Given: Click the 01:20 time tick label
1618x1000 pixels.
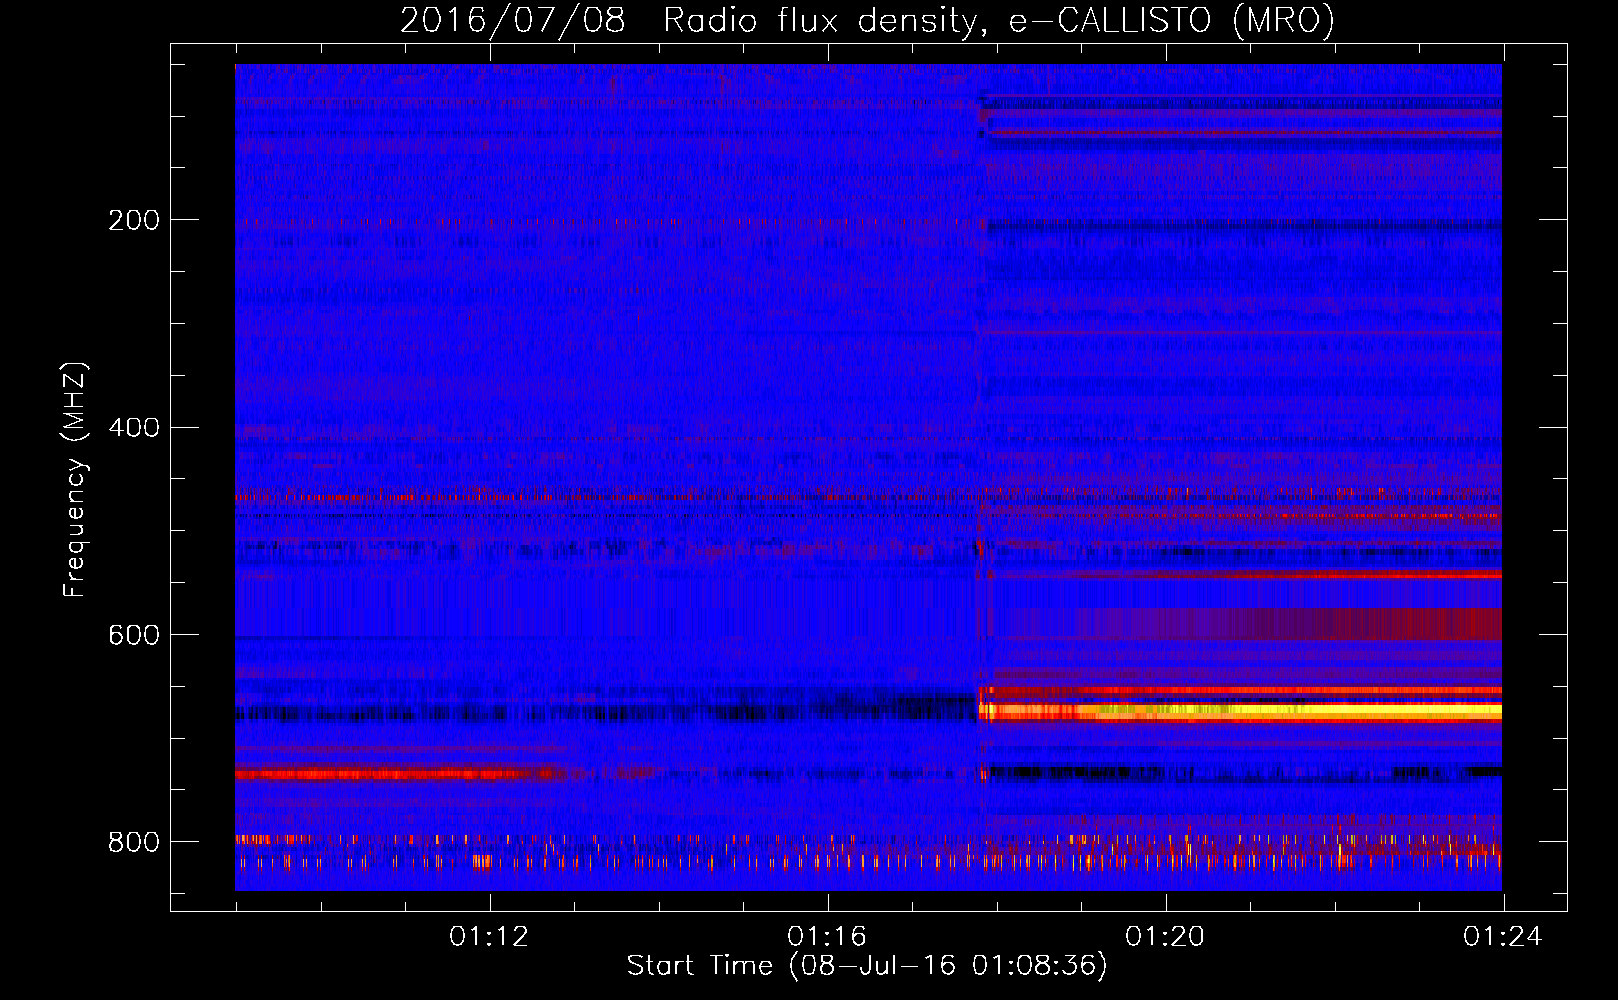Looking at the screenshot, I should 1164,937.
